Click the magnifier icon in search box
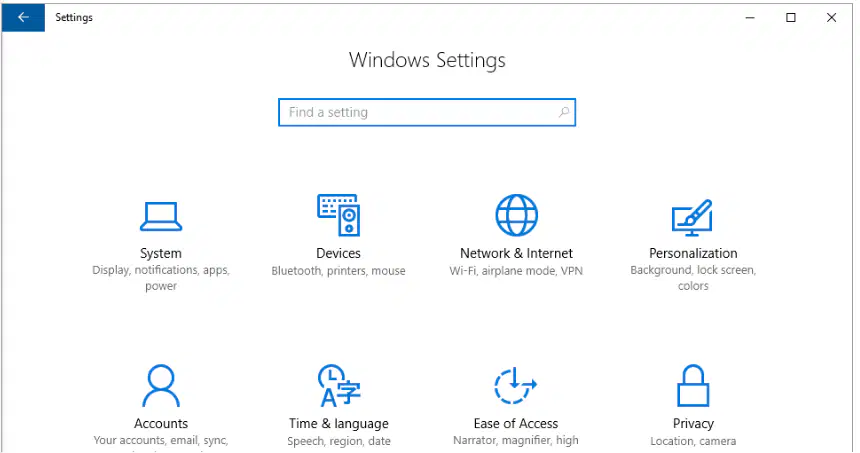This screenshot has height=453, width=860. tap(563, 112)
